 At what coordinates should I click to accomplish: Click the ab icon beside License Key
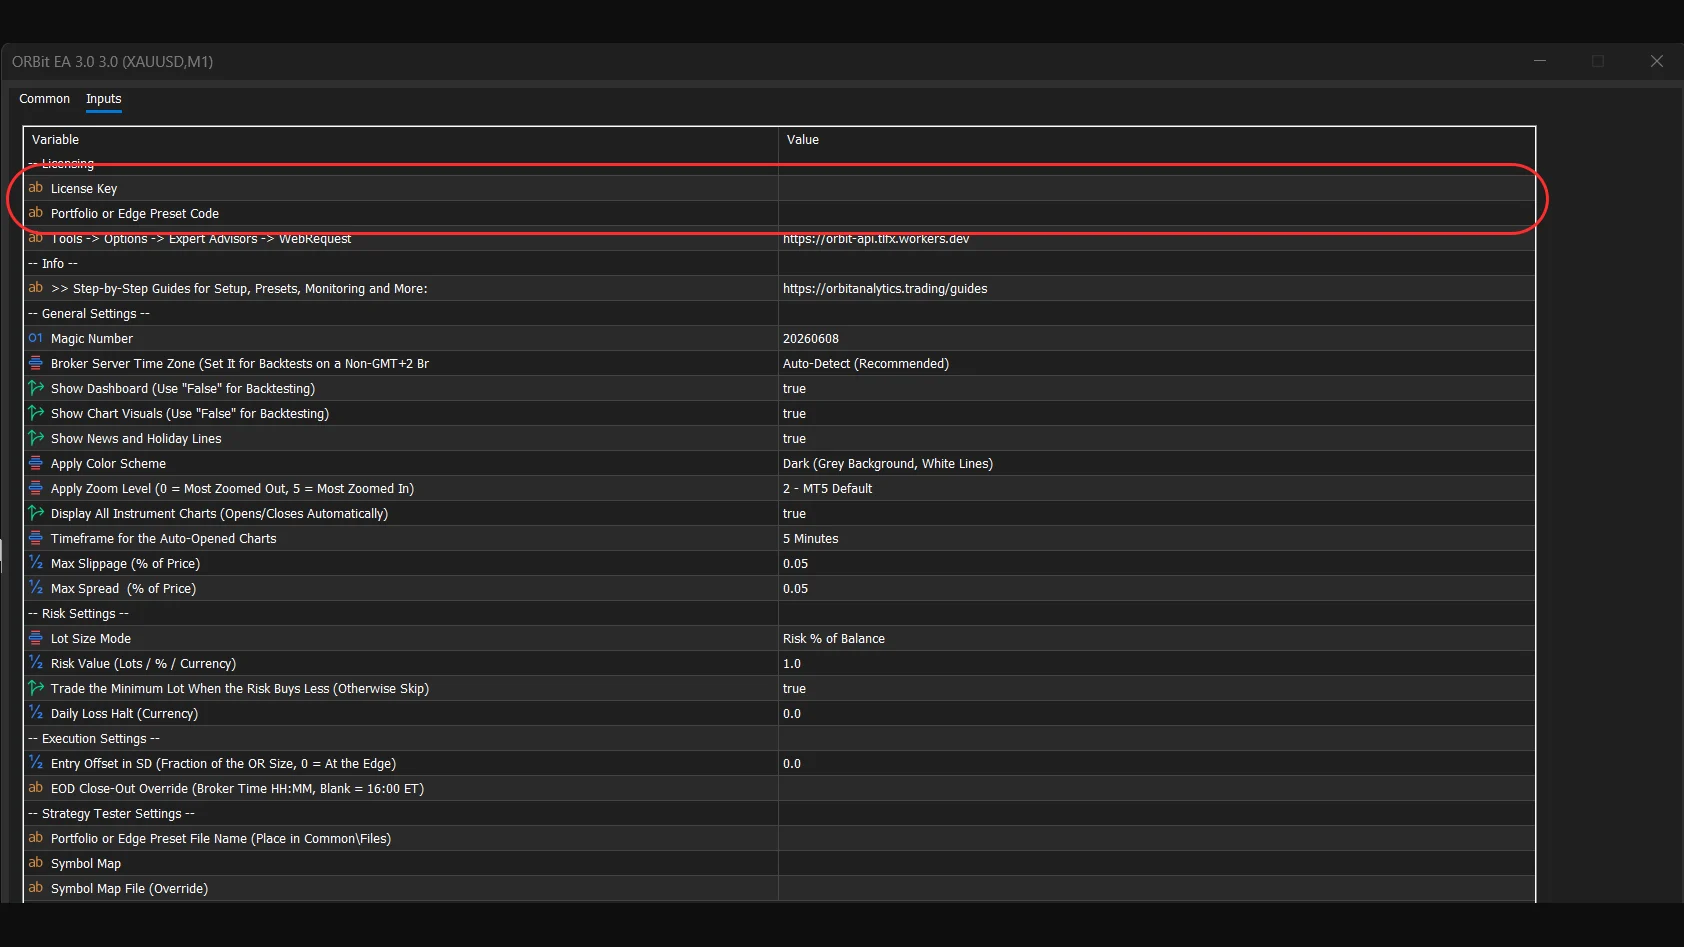[36, 188]
